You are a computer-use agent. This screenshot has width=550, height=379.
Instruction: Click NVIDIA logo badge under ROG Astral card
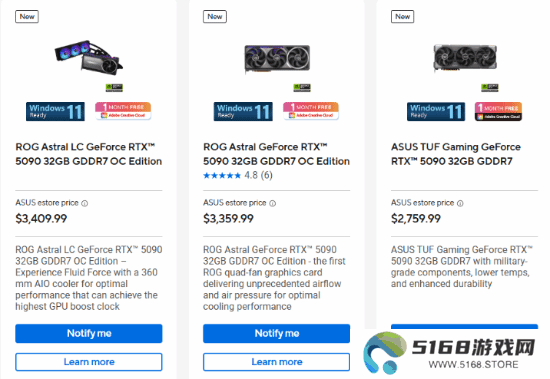pyautogui.click(x=302, y=87)
